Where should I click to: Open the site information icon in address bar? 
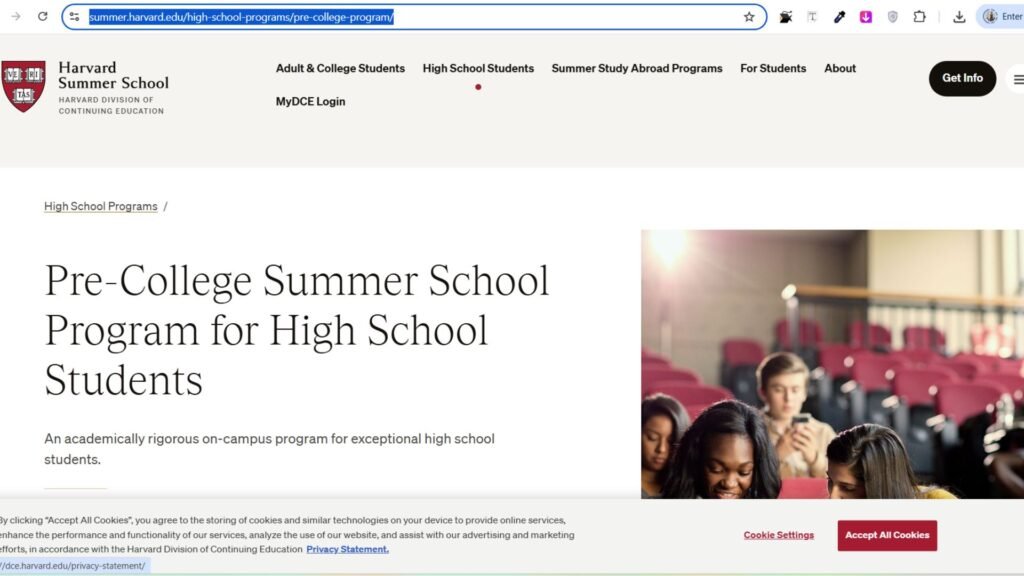(75, 17)
